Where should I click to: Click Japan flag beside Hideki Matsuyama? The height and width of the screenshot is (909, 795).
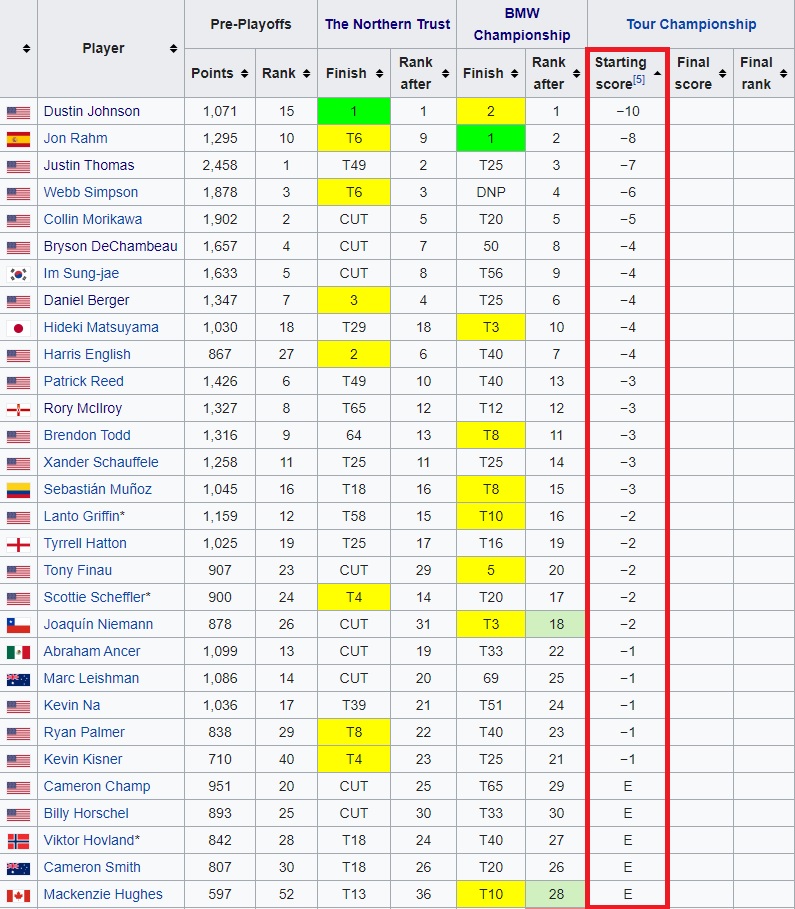point(18,328)
